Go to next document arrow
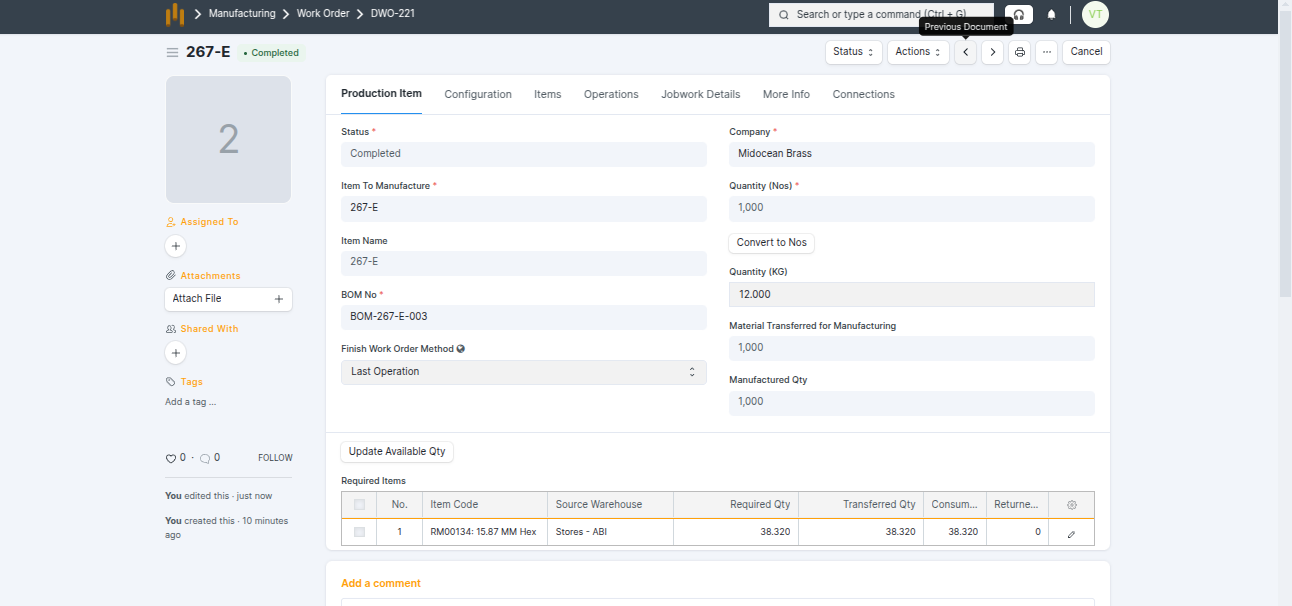 pyautogui.click(x=992, y=52)
